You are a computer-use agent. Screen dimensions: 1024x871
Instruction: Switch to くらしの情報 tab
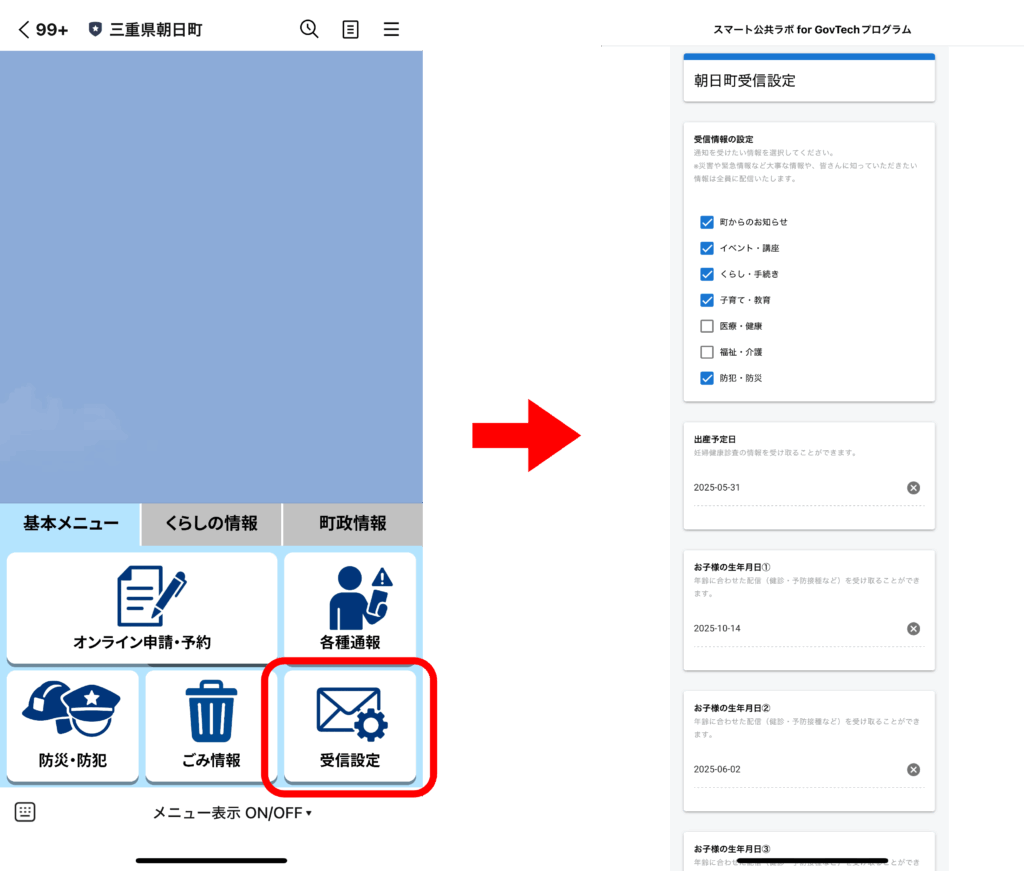(x=211, y=523)
